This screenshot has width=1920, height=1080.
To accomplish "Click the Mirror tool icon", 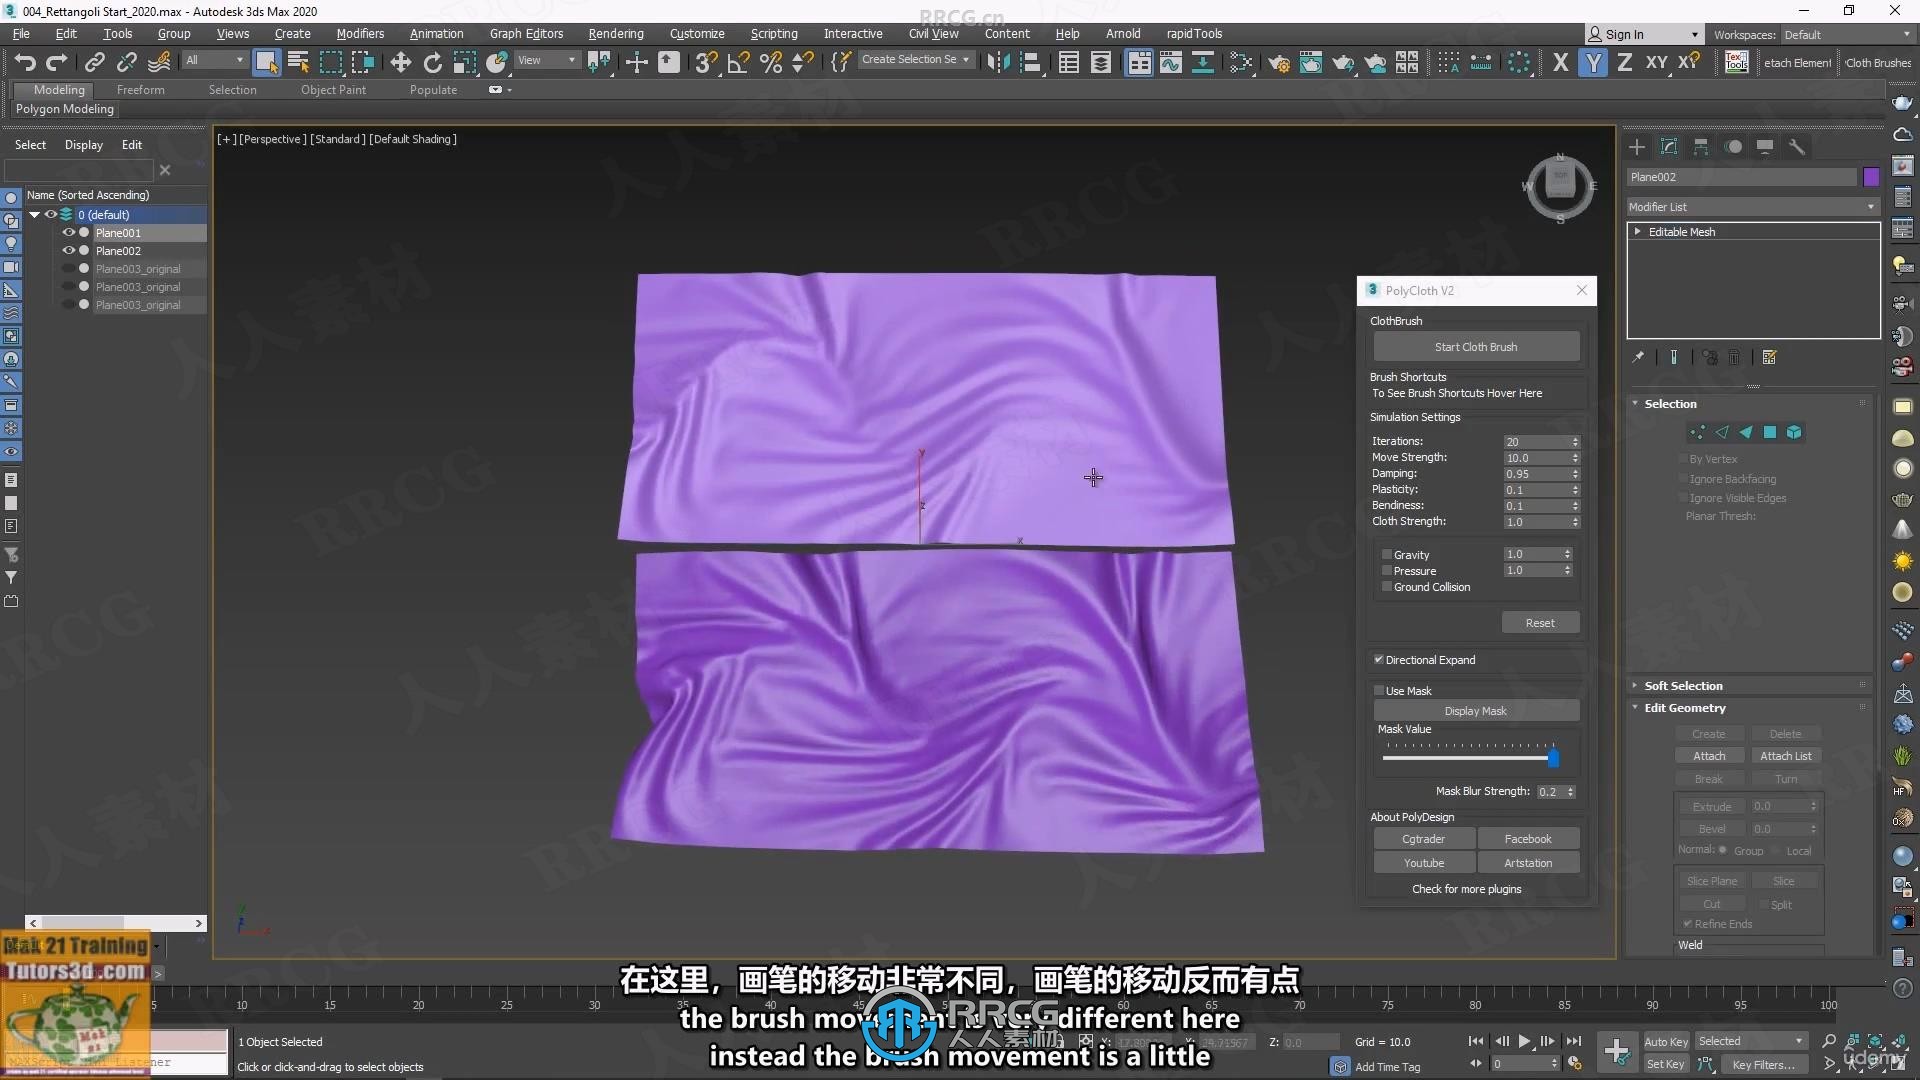I will pyautogui.click(x=997, y=62).
